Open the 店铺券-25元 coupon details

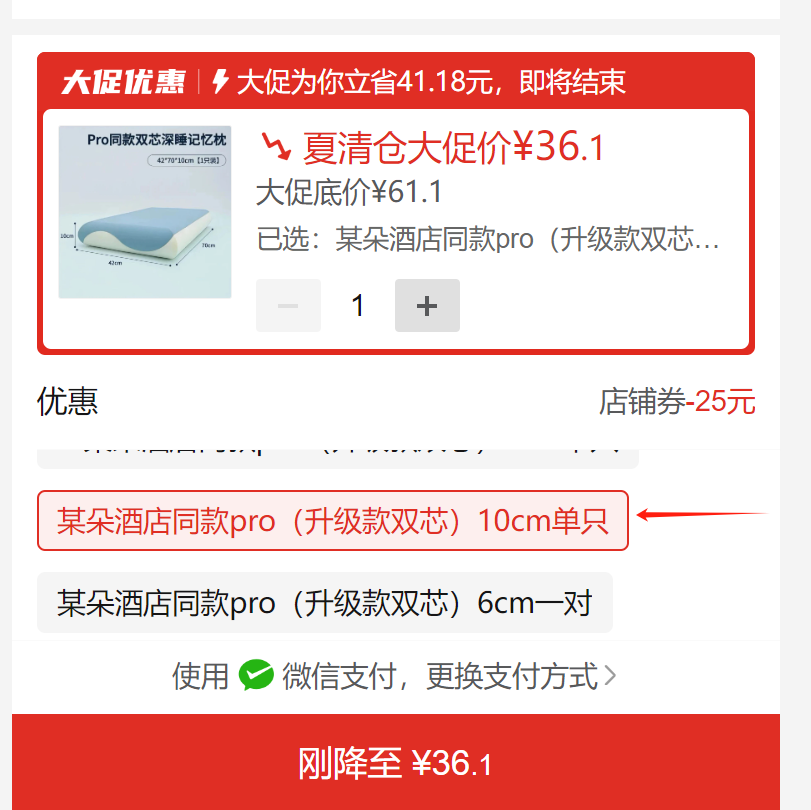pyautogui.click(x=677, y=401)
